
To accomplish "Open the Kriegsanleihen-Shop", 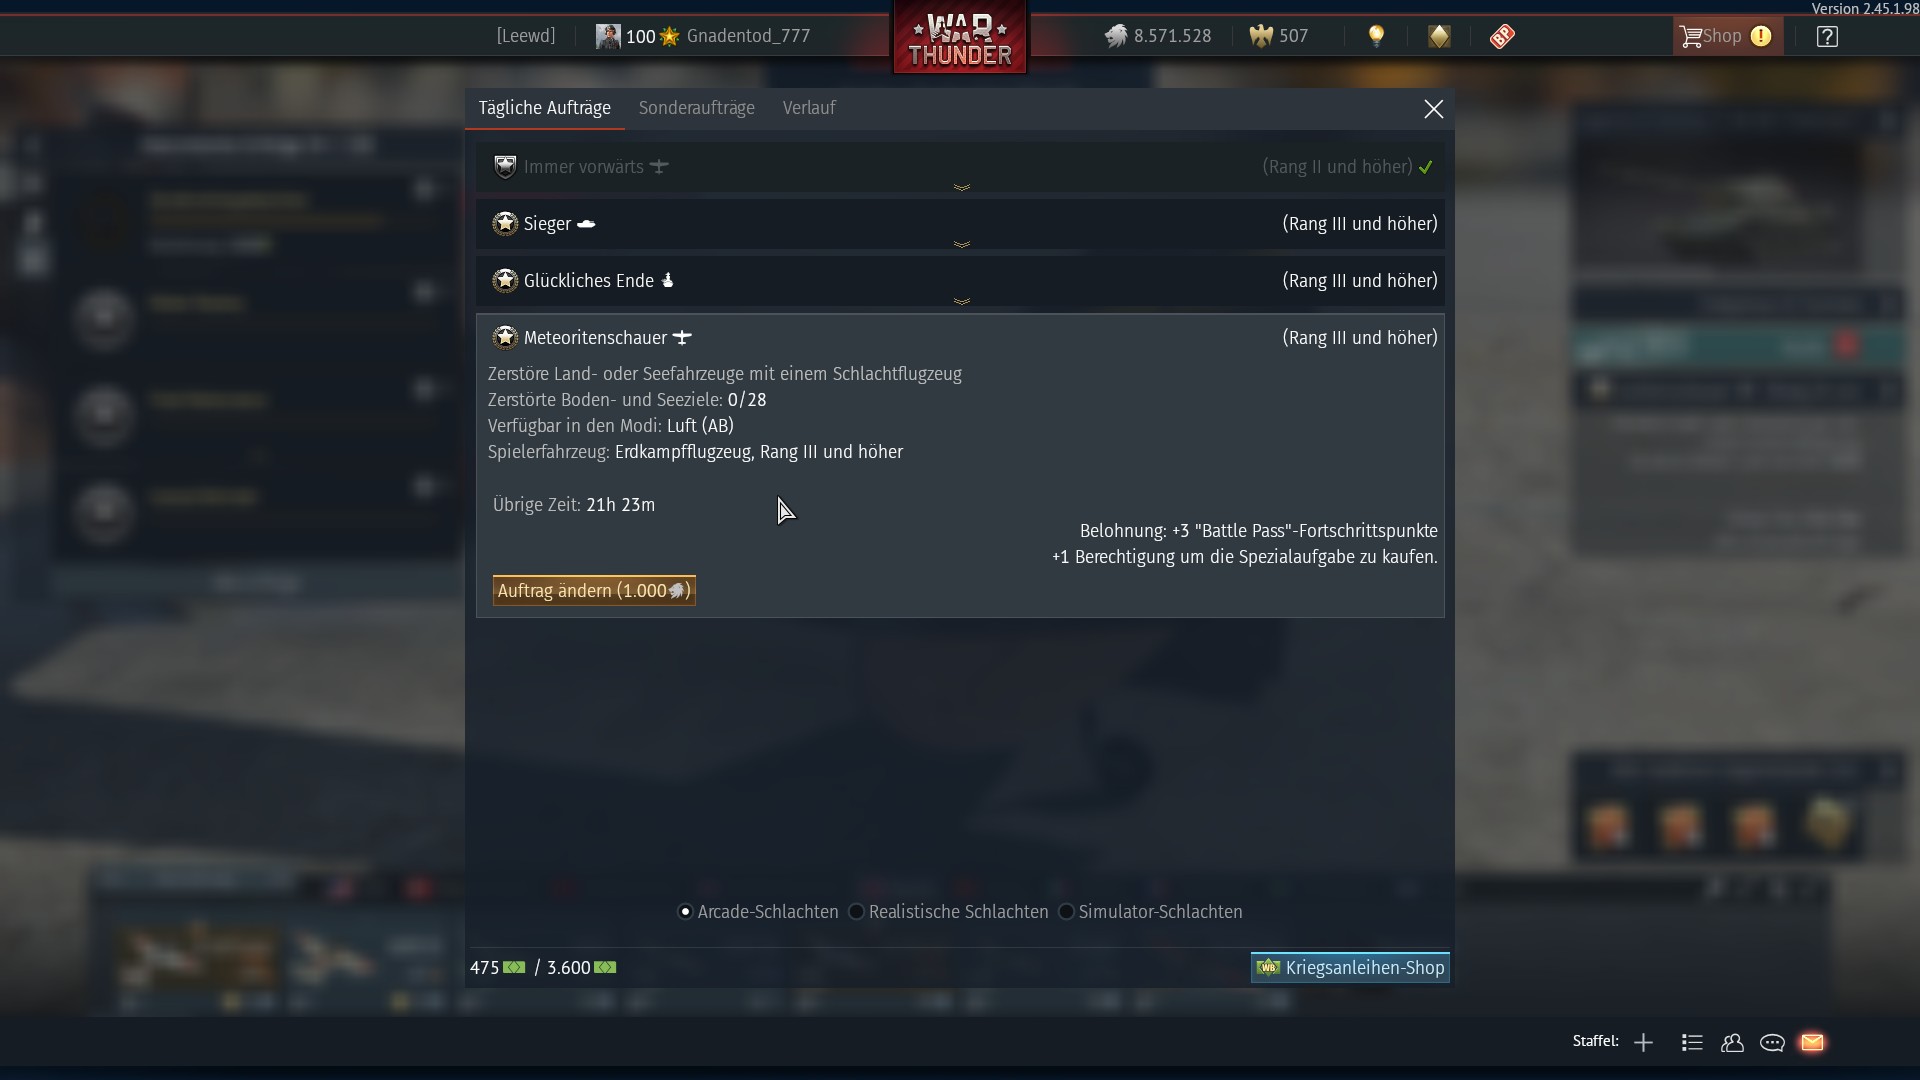I will [1350, 967].
